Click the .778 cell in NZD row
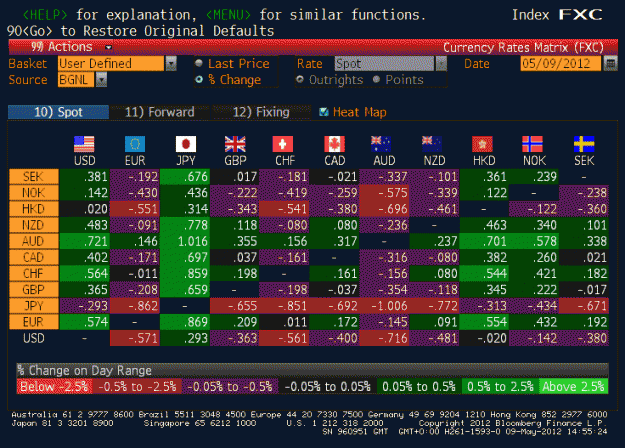The width and height of the screenshot is (625, 448). pyautogui.click(x=185, y=225)
